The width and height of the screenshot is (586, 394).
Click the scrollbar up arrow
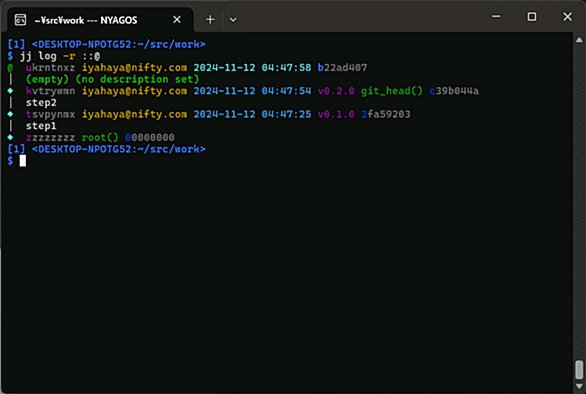[x=579, y=40]
